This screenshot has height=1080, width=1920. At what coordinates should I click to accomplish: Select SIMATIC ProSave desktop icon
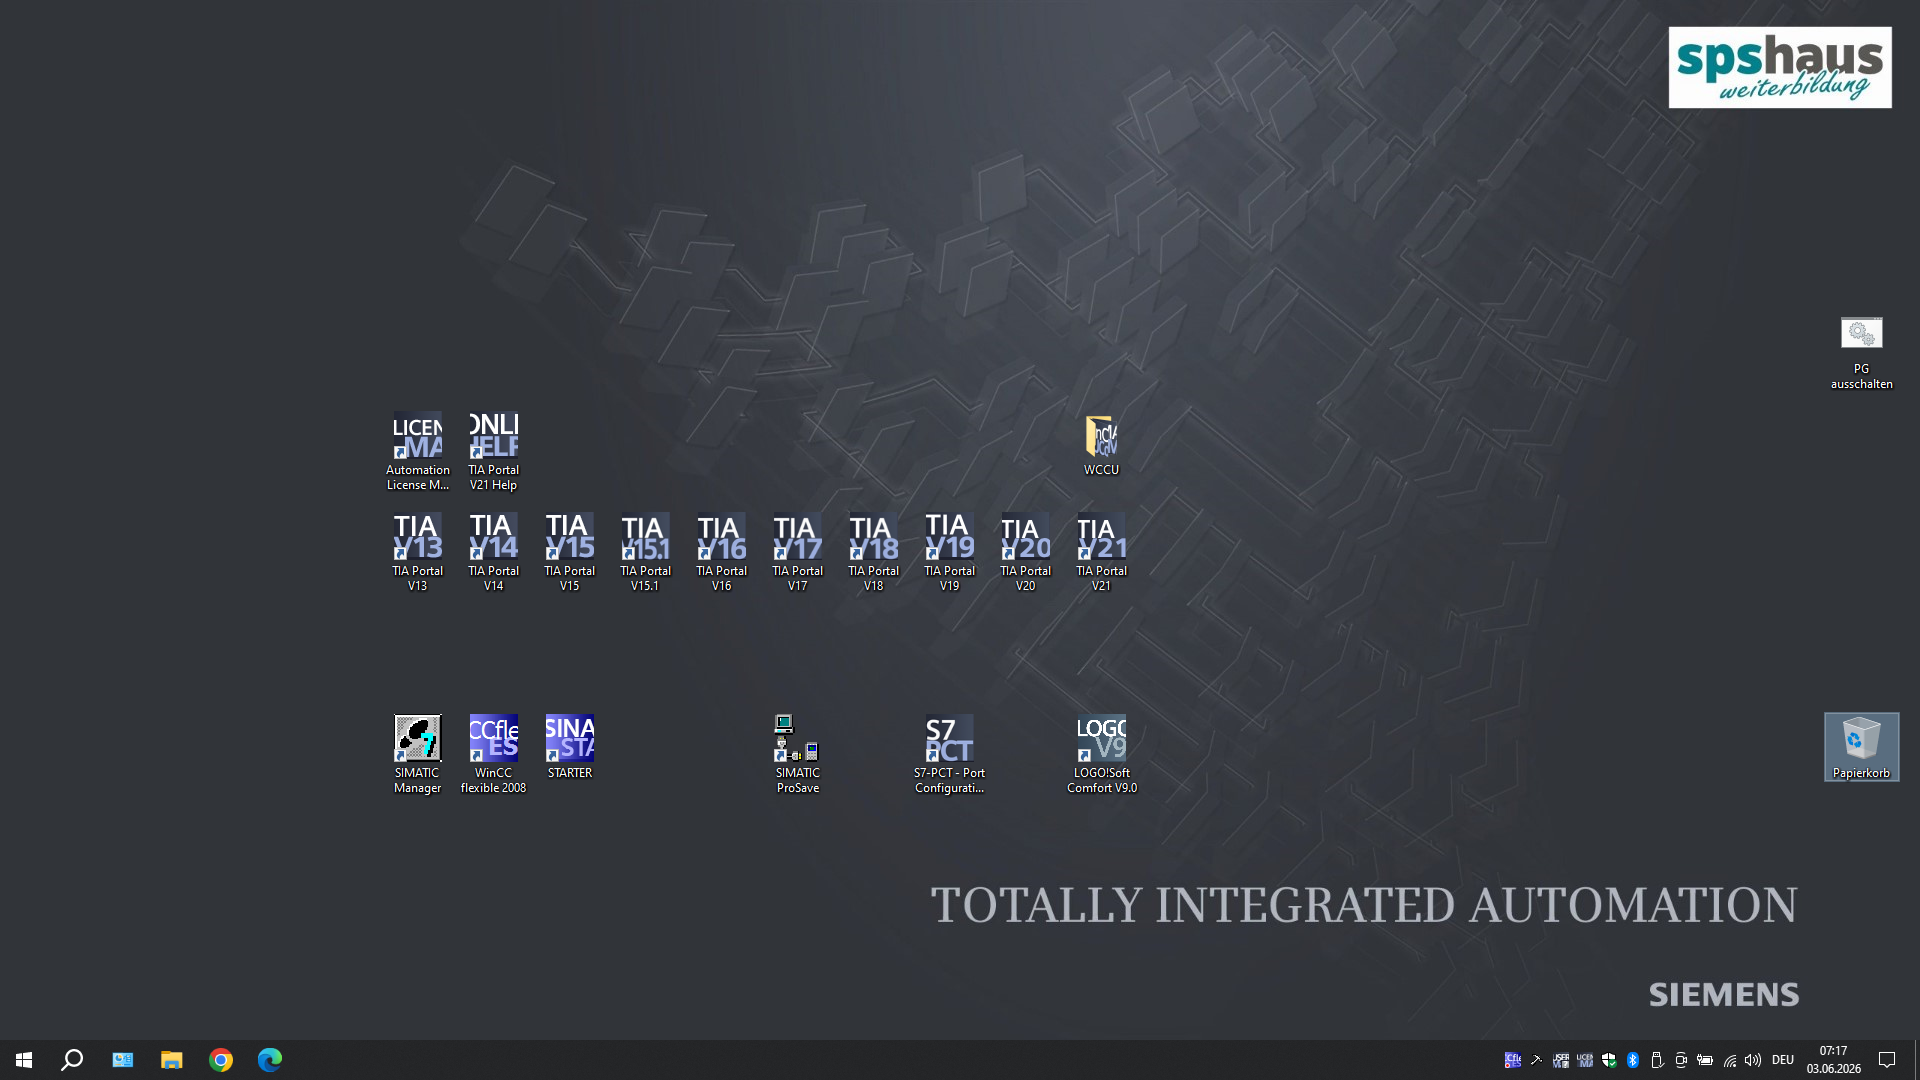coord(797,754)
